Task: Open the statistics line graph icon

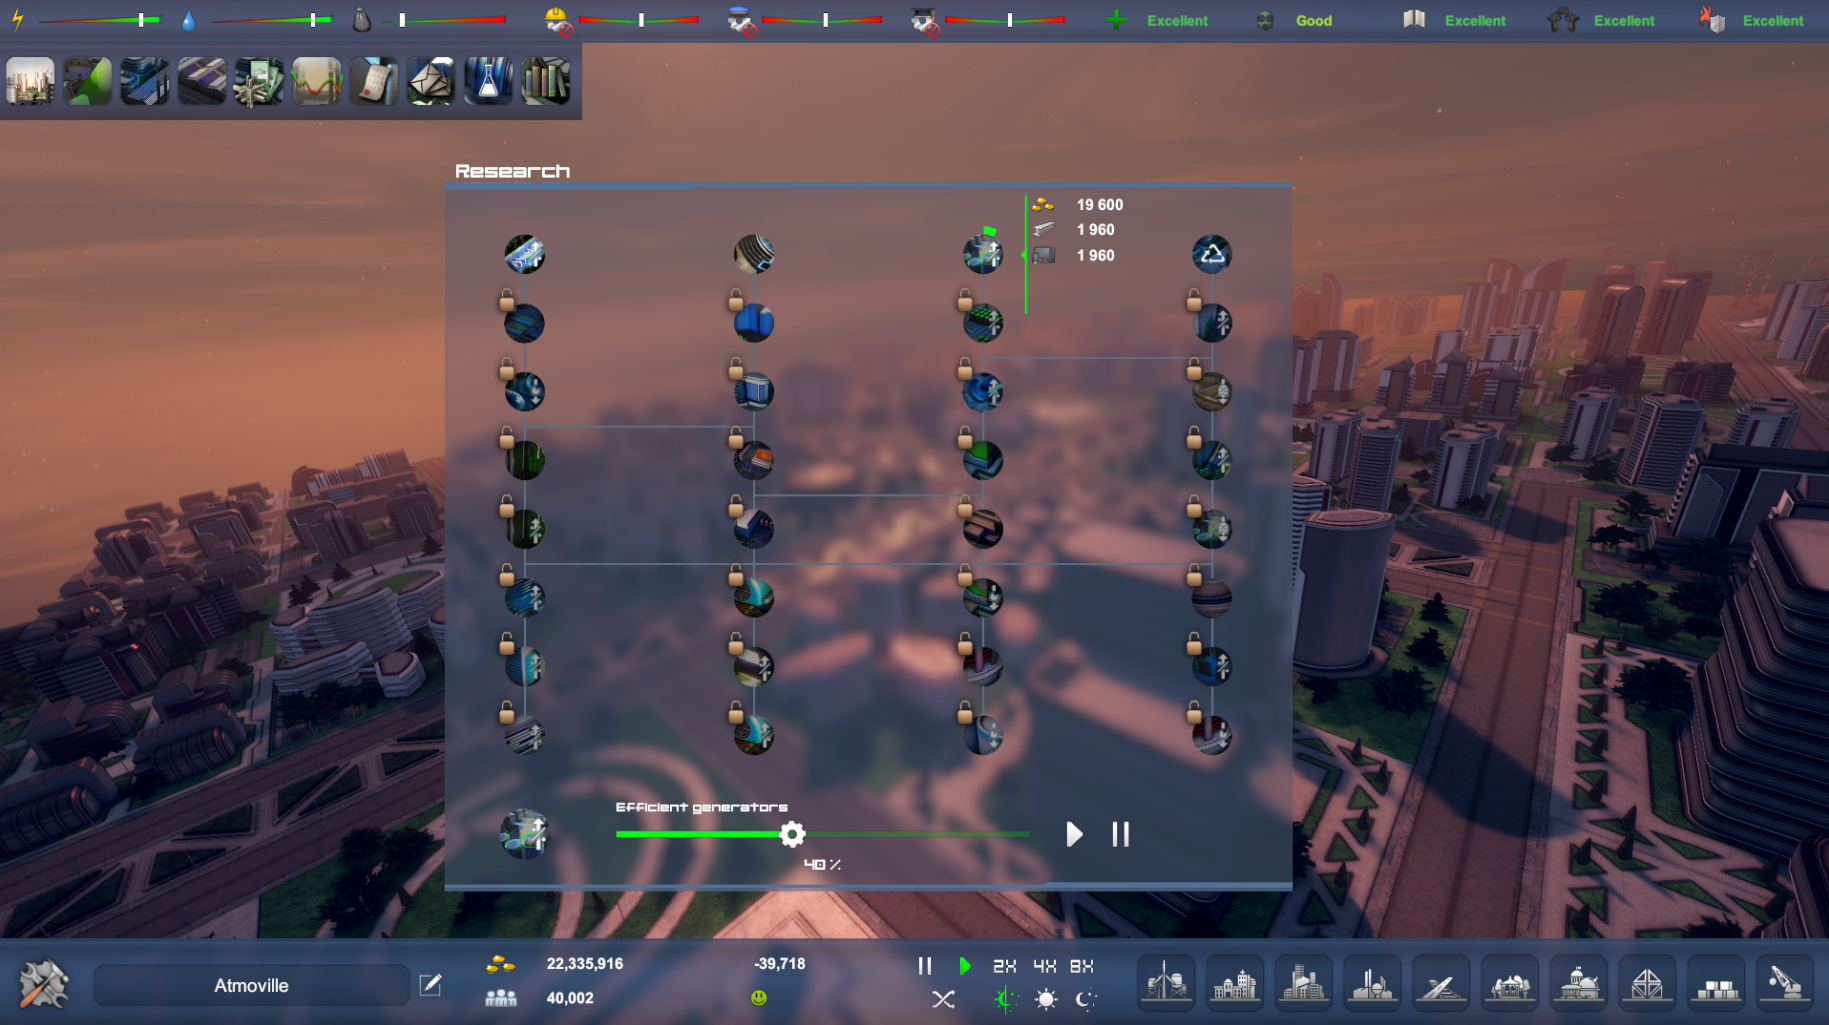Action: [x=316, y=81]
